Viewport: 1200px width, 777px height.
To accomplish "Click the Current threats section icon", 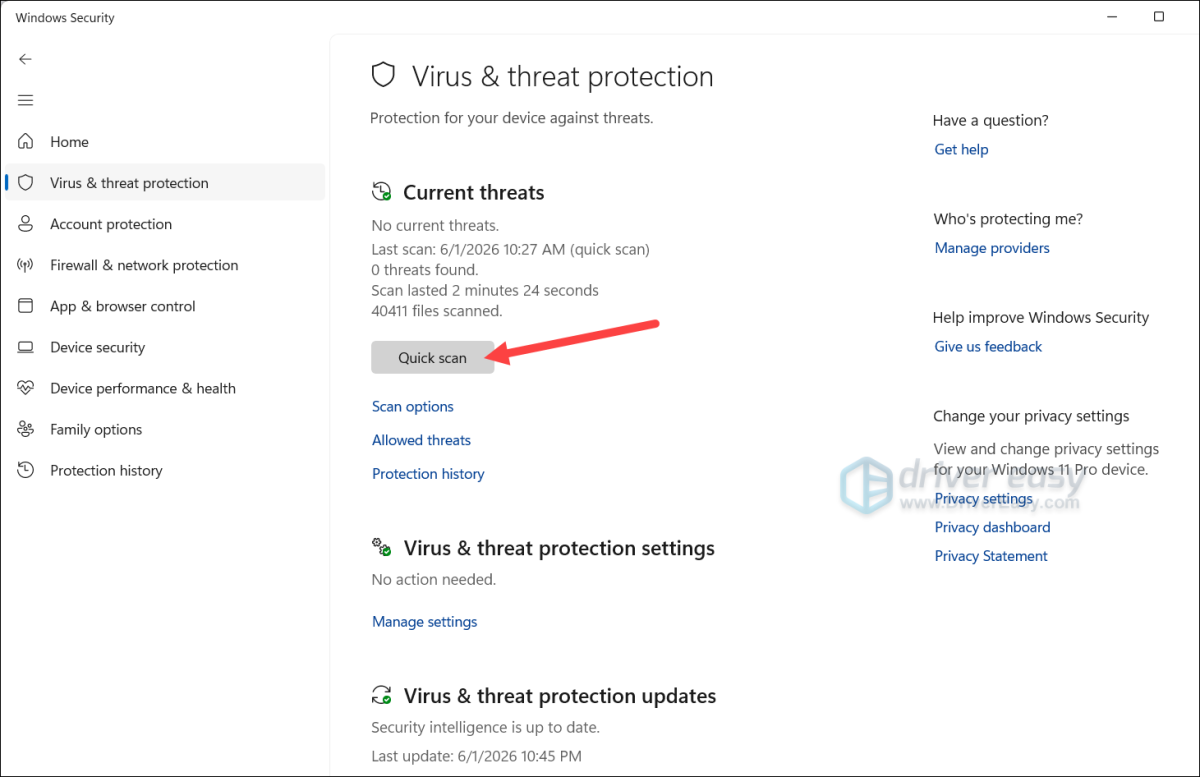I will pyautogui.click(x=381, y=192).
